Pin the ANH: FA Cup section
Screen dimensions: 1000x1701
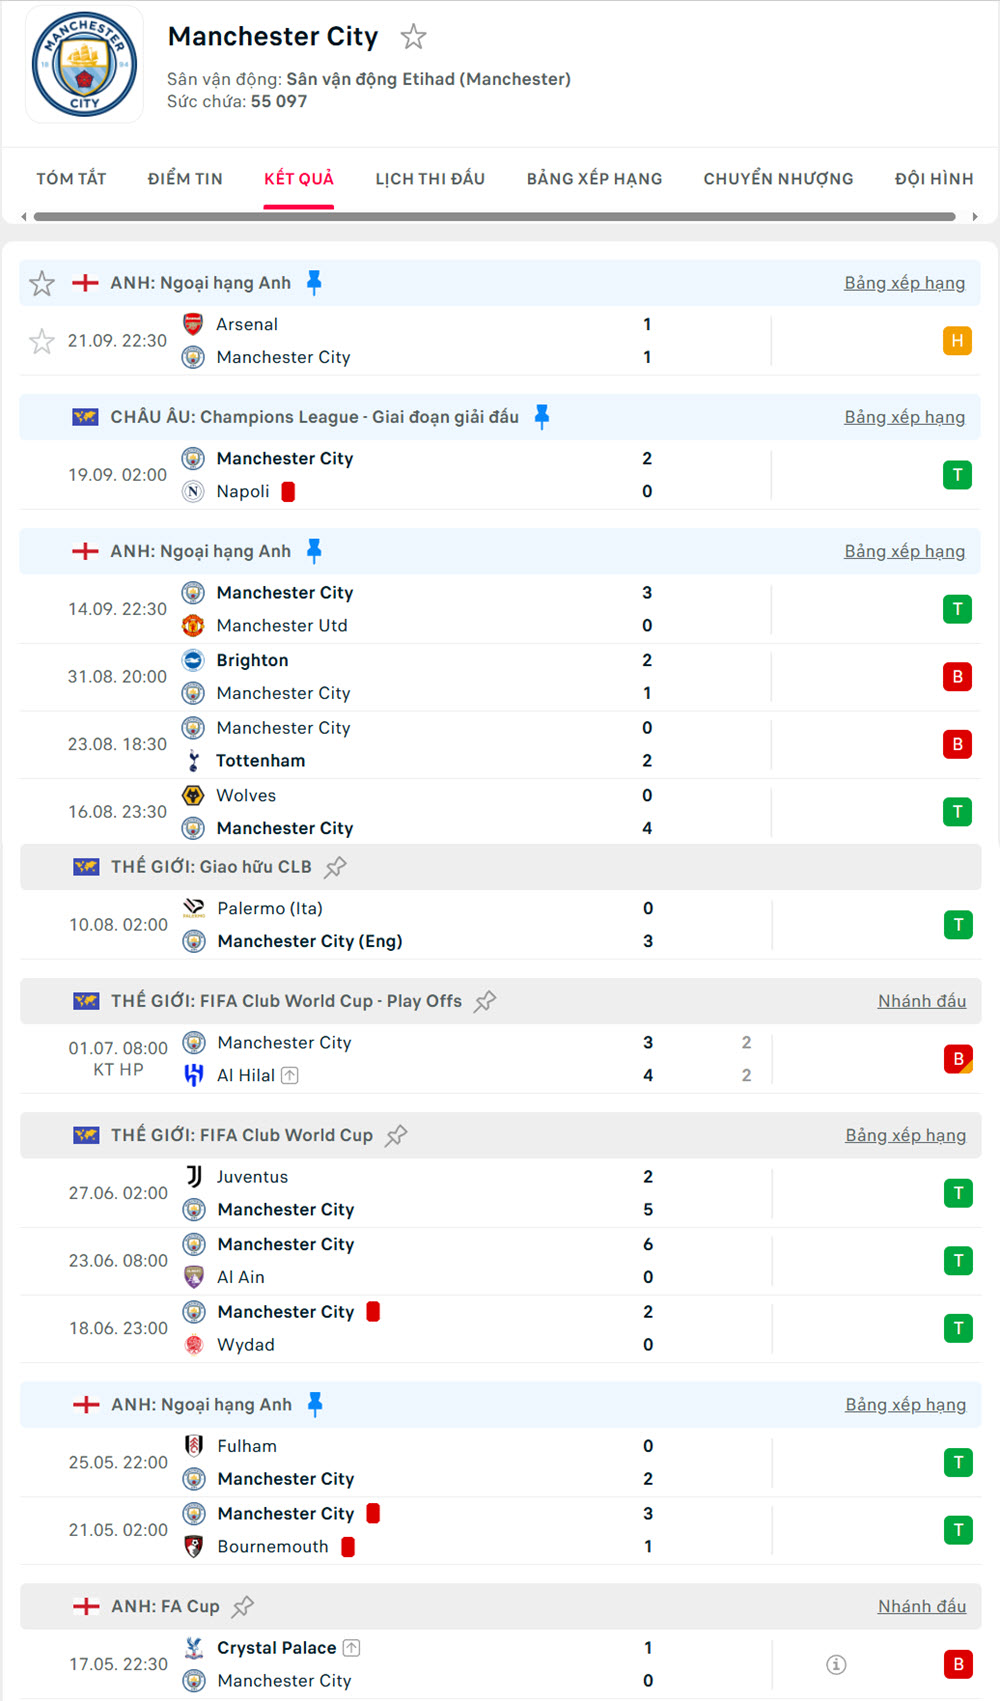[x=243, y=1606]
